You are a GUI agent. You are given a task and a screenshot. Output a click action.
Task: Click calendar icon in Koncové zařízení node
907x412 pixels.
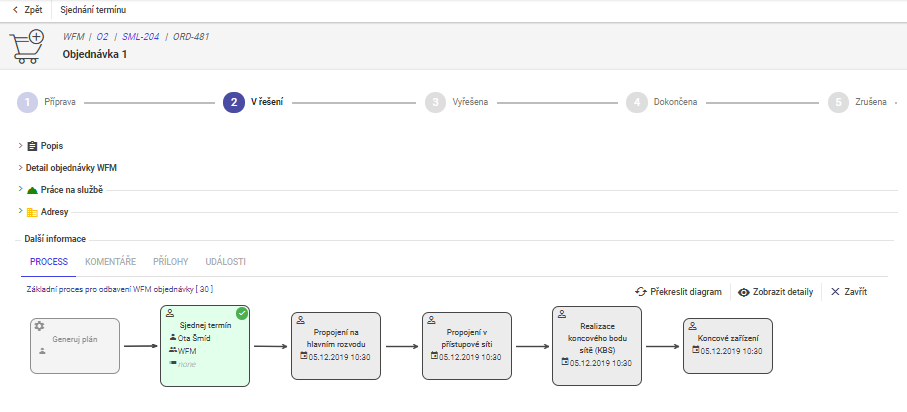click(696, 350)
